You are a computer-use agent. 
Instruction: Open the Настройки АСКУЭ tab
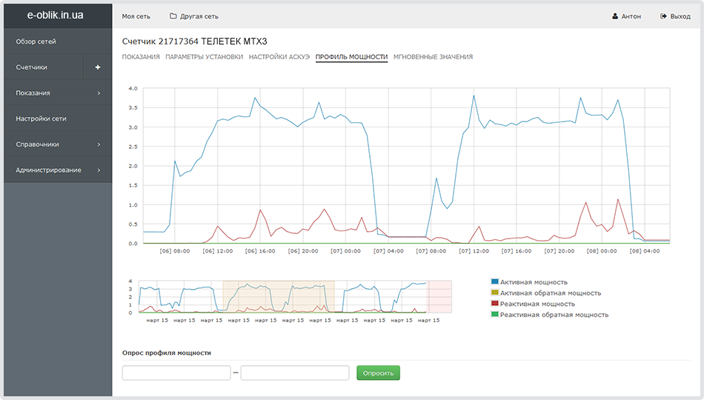tap(279, 57)
